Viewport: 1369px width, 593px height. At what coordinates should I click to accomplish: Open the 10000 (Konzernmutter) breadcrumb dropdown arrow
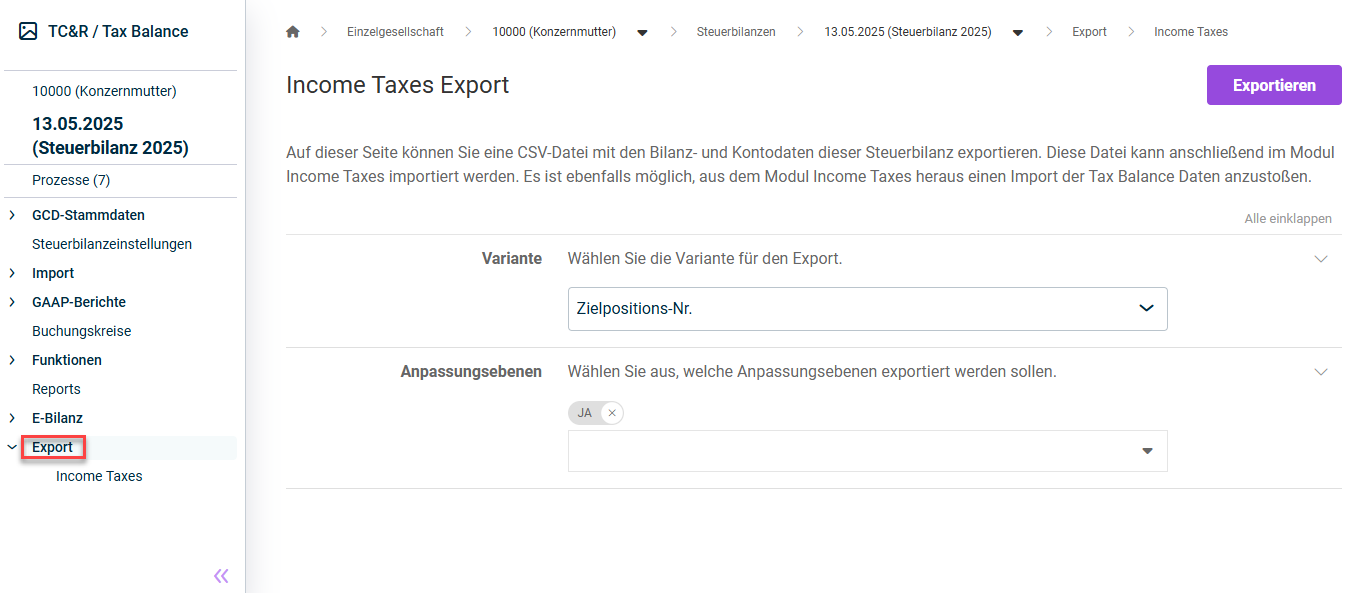(x=642, y=33)
